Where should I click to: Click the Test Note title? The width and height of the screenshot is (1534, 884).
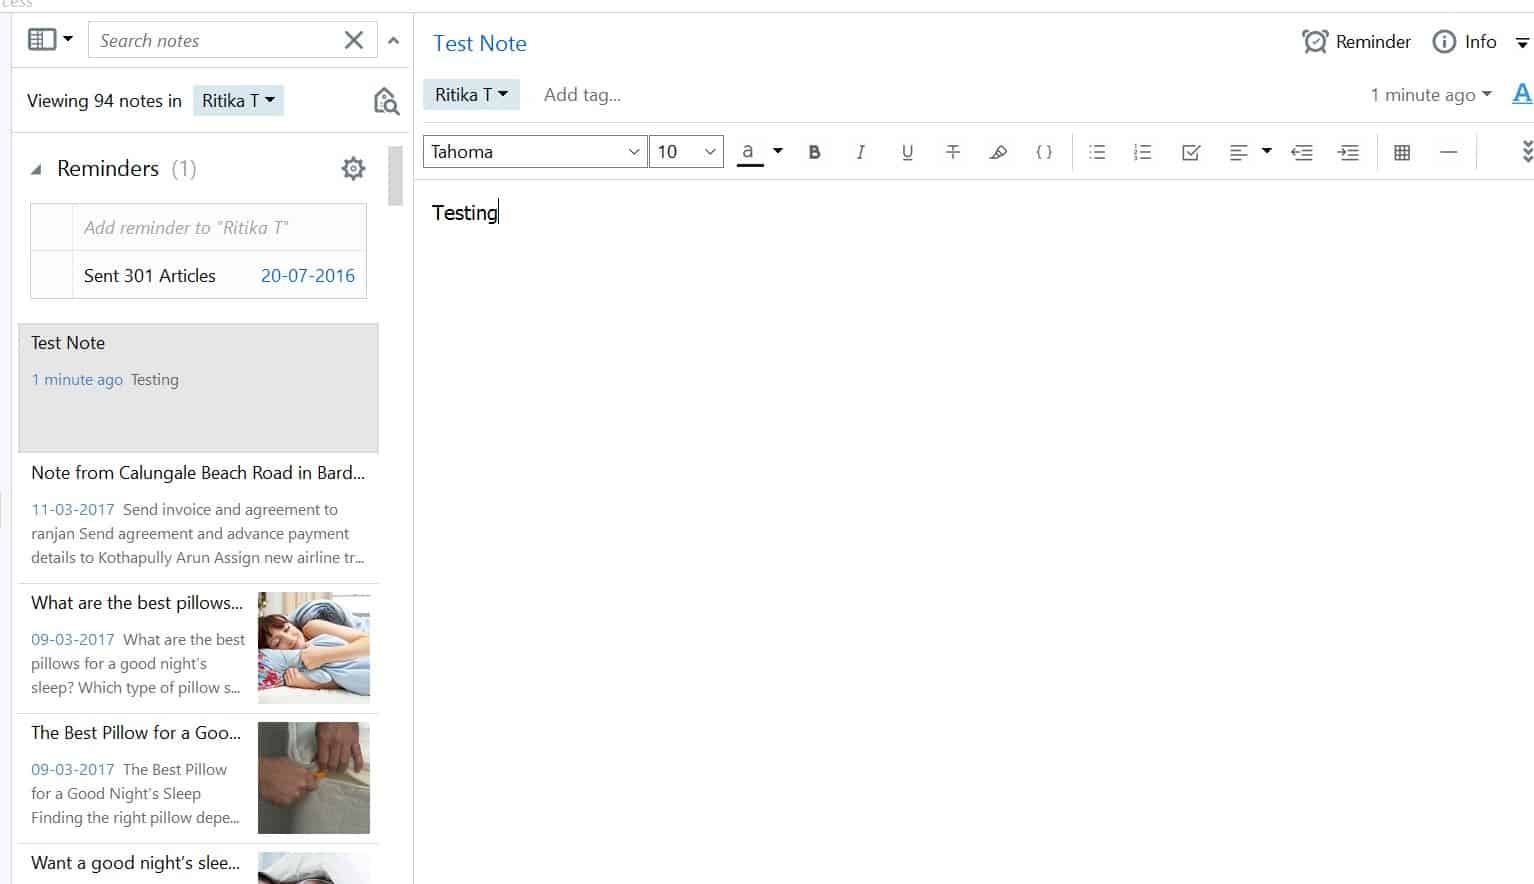tap(480, 43)
